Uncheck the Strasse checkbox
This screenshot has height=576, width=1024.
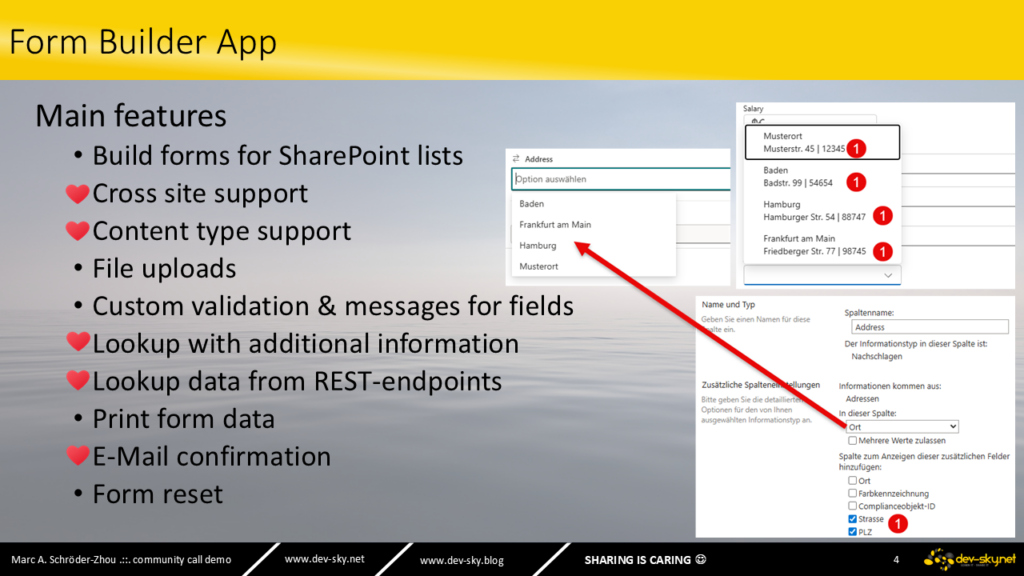point(852,519)
